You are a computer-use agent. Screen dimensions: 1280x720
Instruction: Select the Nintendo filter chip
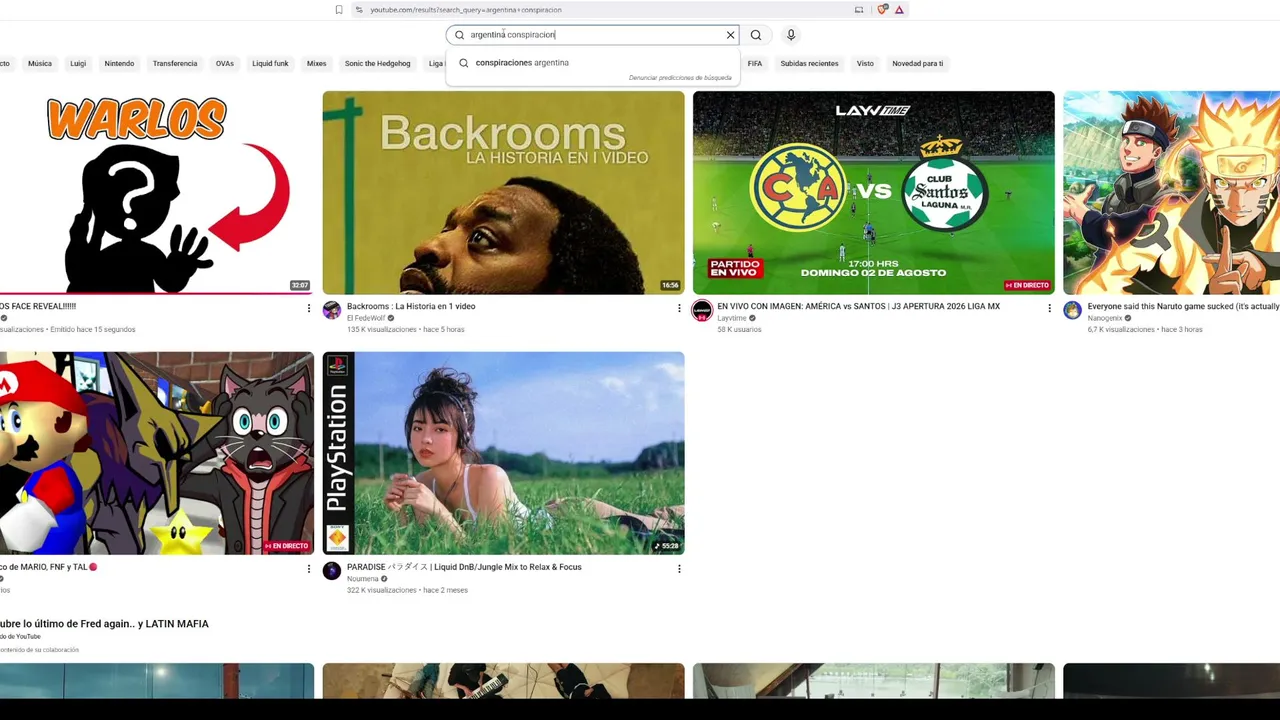coord(119,64)
